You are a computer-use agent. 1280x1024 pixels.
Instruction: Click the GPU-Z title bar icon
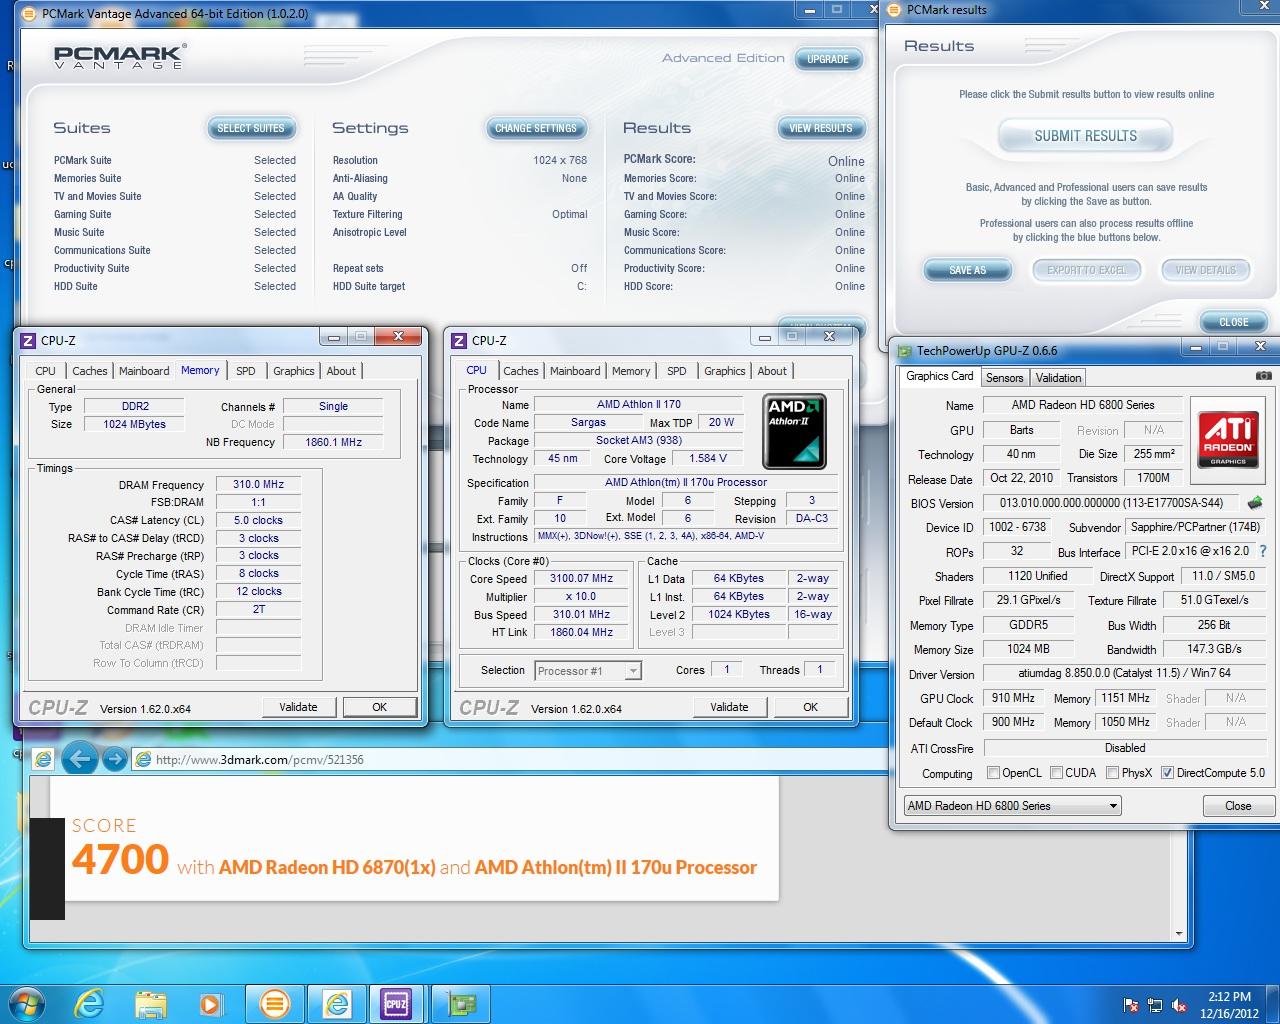click(x=905, y=351)
